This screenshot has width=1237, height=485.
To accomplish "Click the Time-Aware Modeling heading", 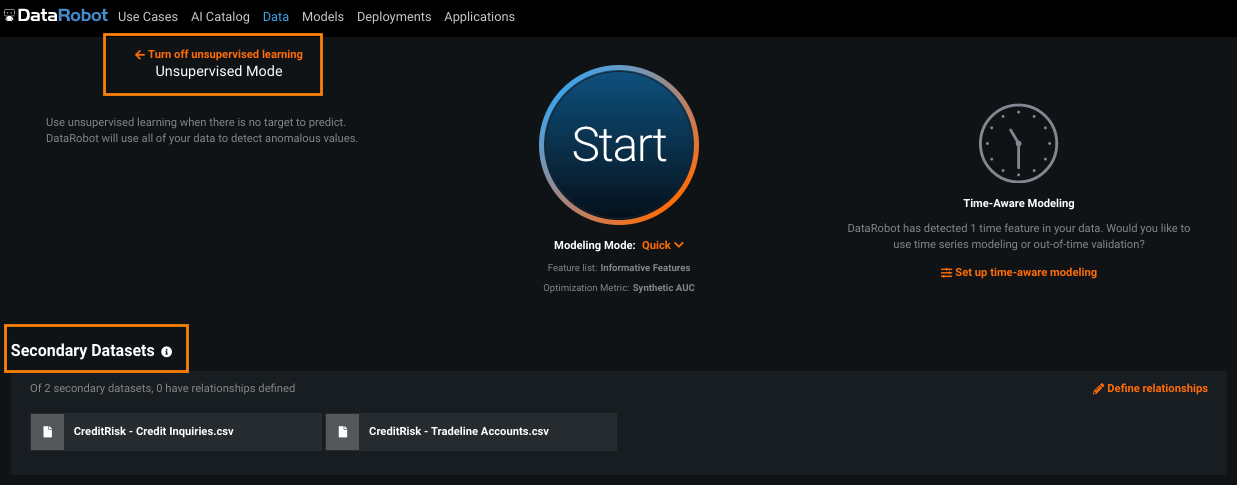I will coord(1018,203).
